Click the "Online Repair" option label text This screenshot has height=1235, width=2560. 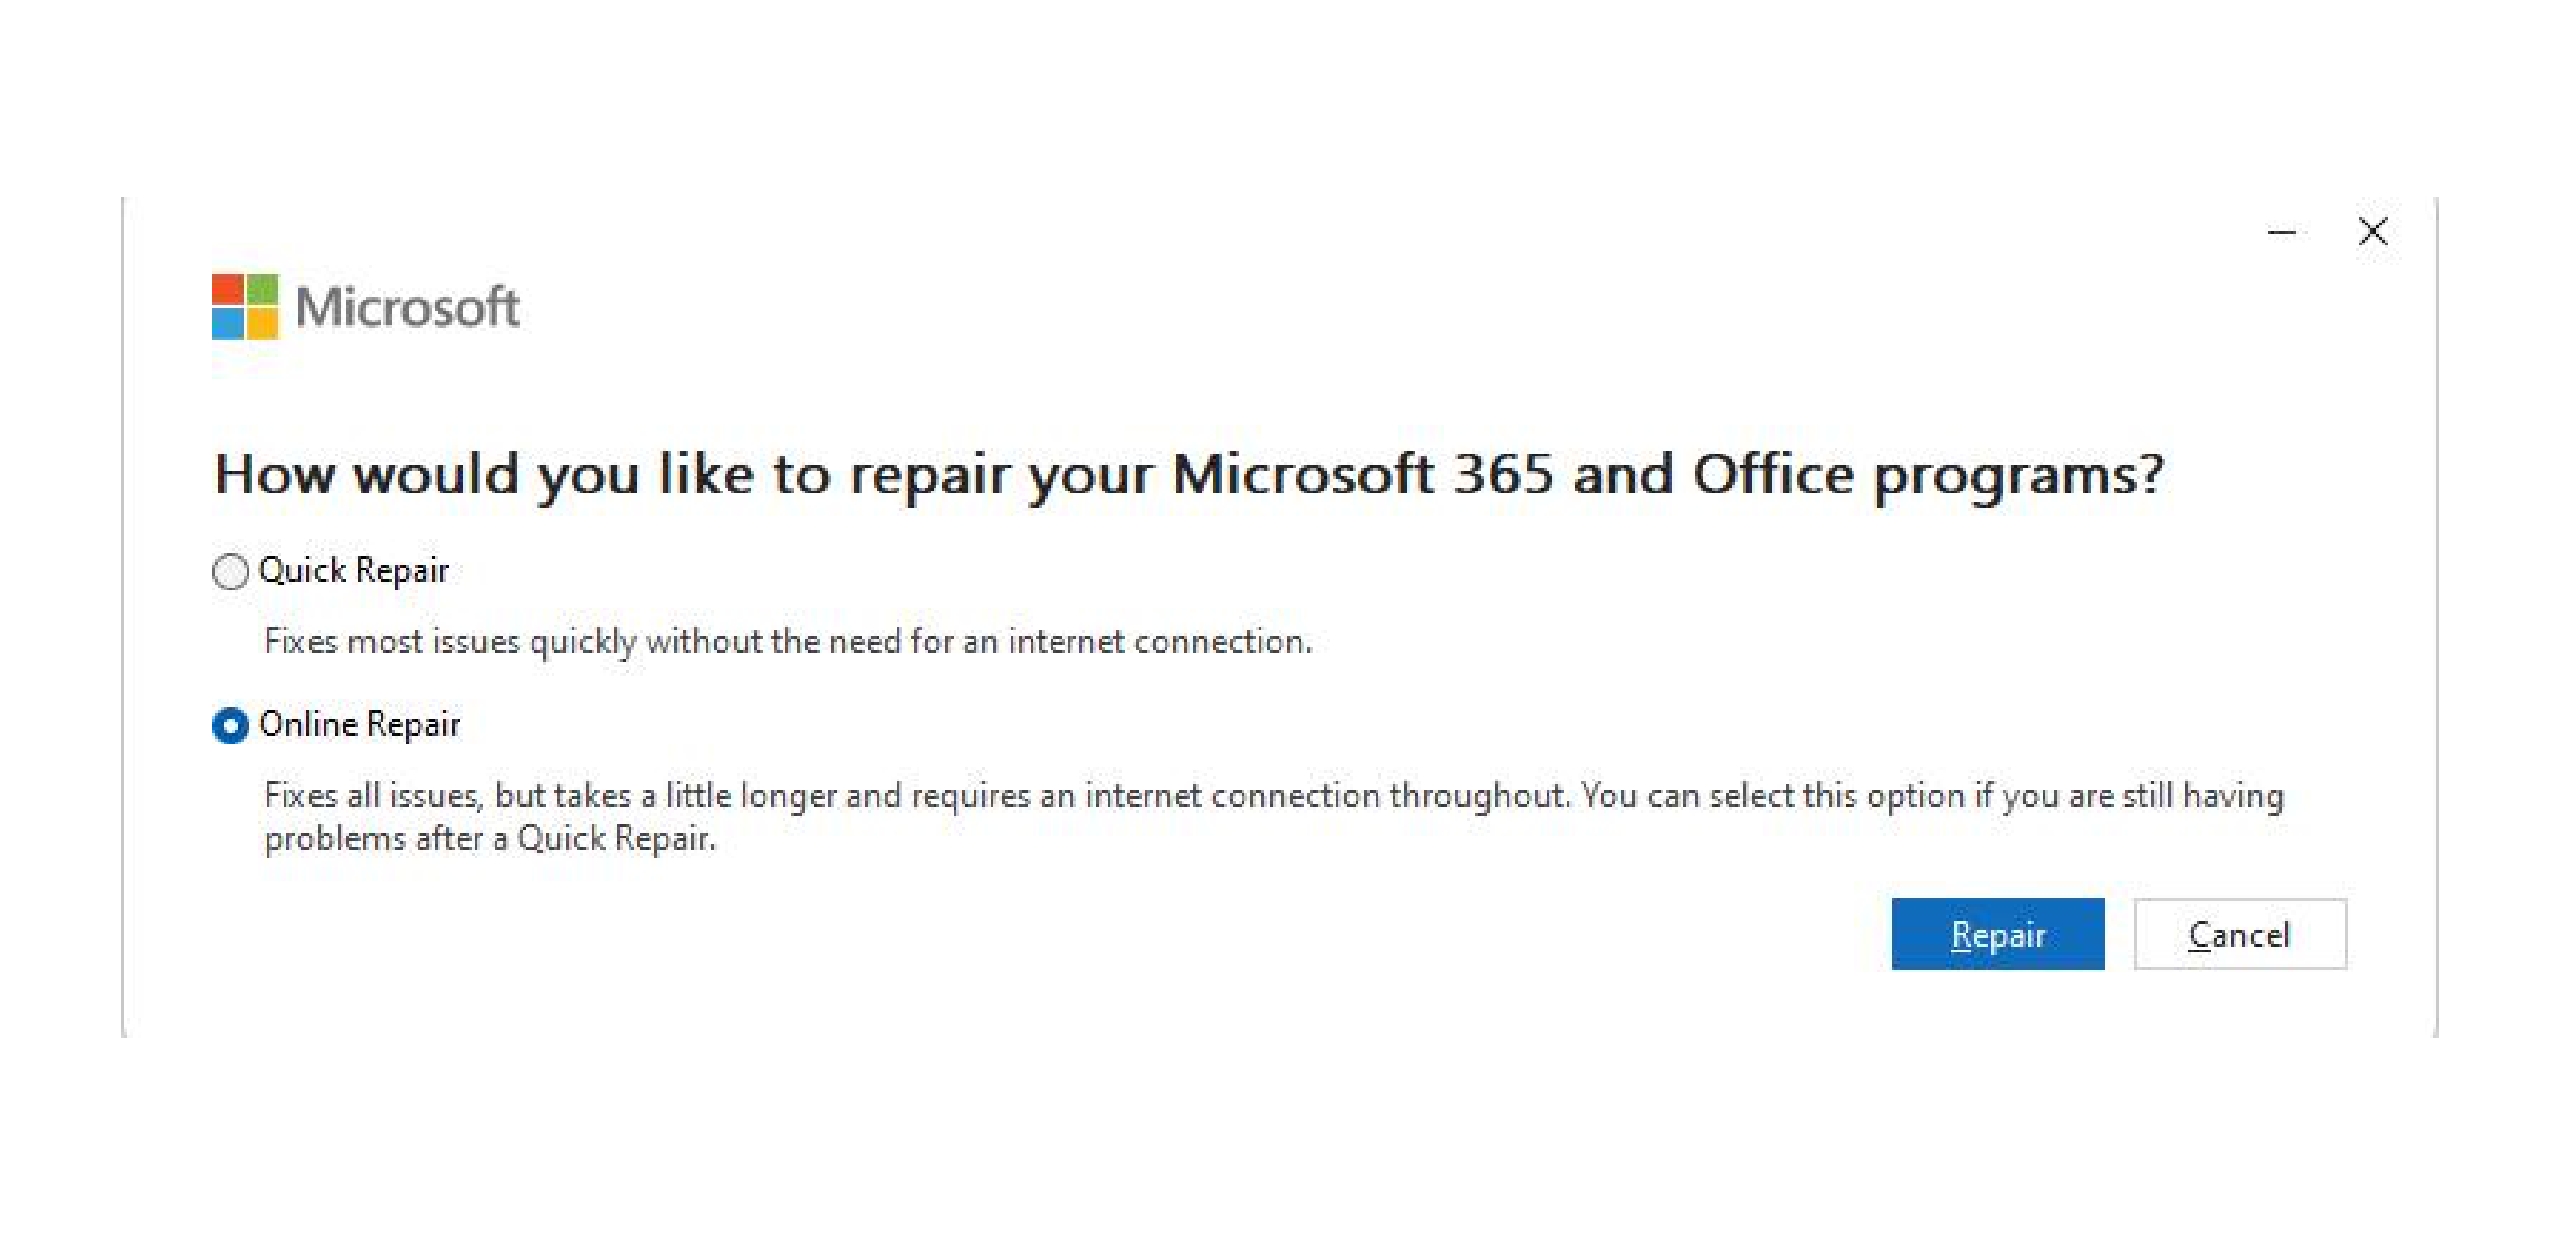coord(359,724)
